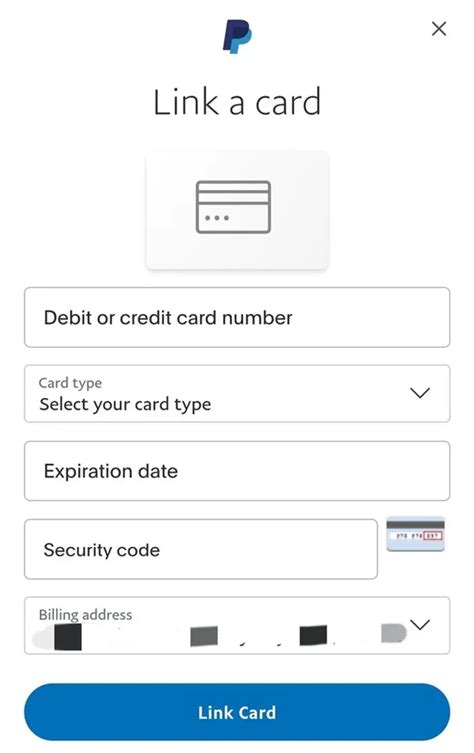Click the redacted billing address text
Screen dimensions: 474x753
click(x=219, y=636)
